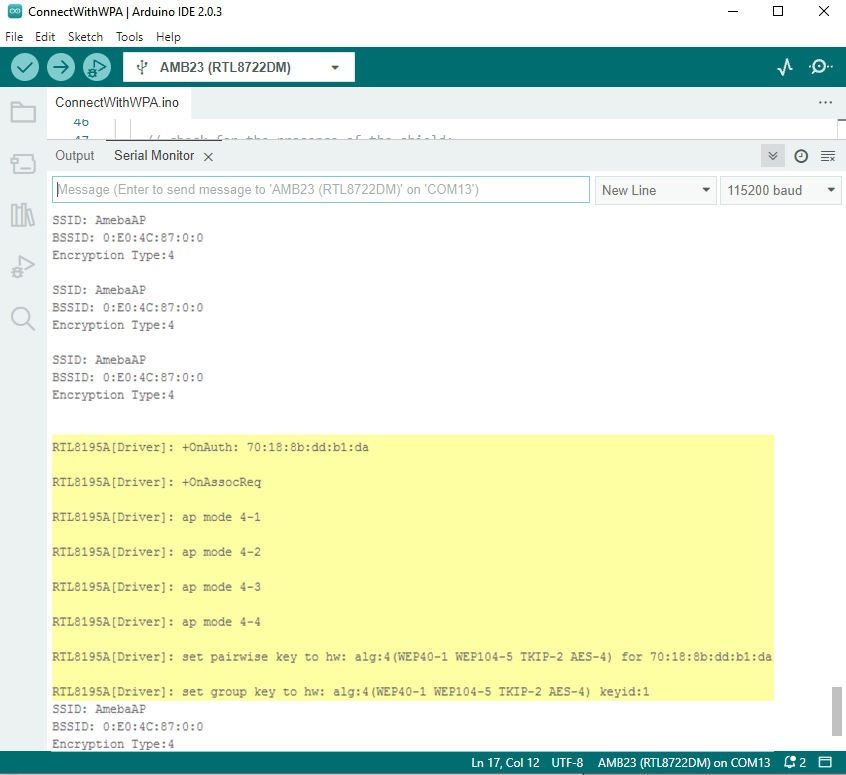Click the Ln 17, Col 12 cursor position

(x=505, y=763)
